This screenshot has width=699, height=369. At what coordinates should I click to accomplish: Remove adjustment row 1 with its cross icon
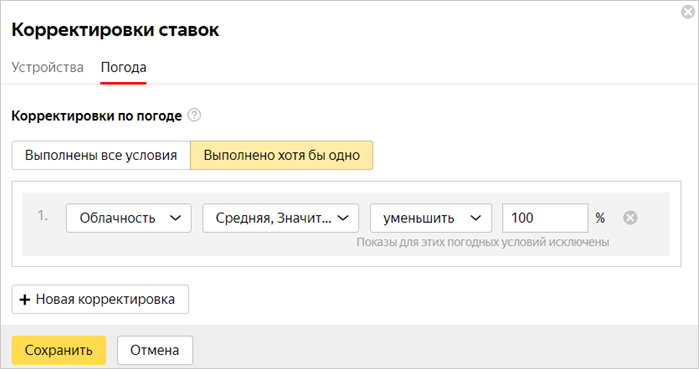tap(630, 218)
